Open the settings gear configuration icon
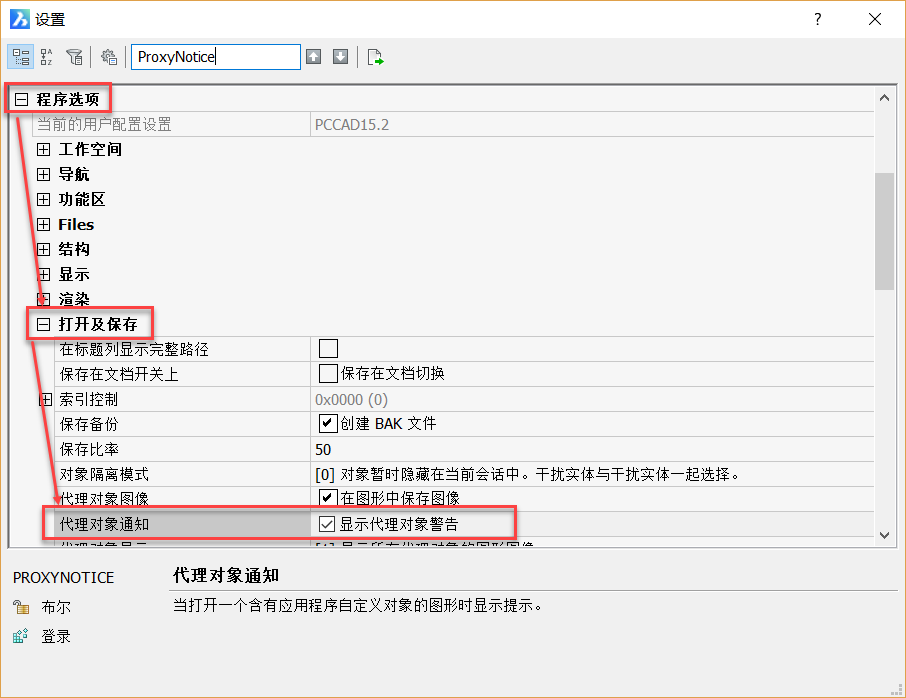 pyautogui.click(x=109, y=57)
